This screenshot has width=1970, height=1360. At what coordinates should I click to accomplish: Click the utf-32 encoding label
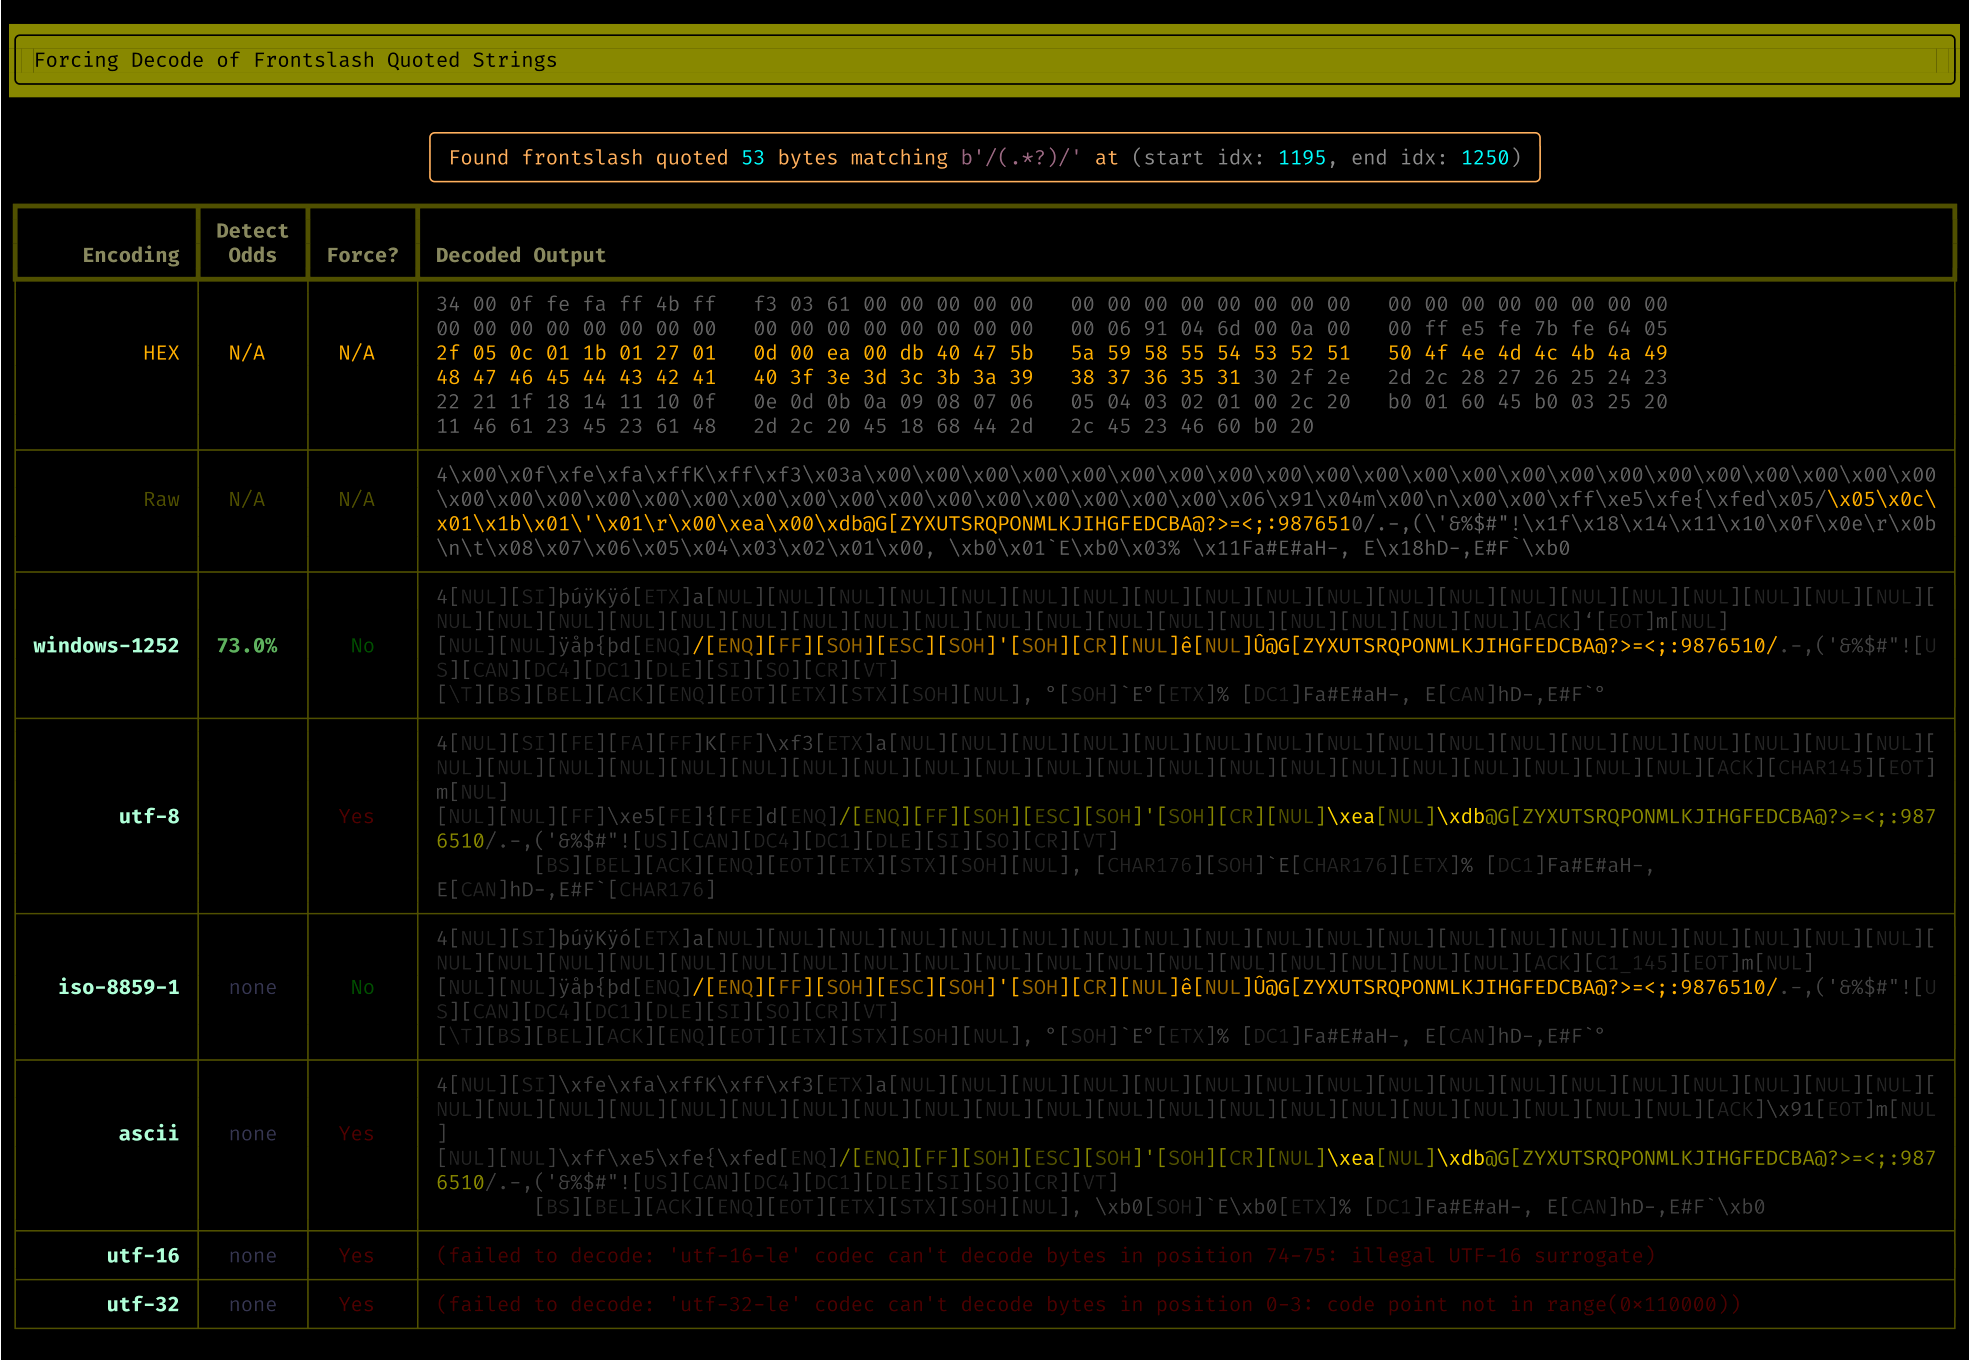143,1304
